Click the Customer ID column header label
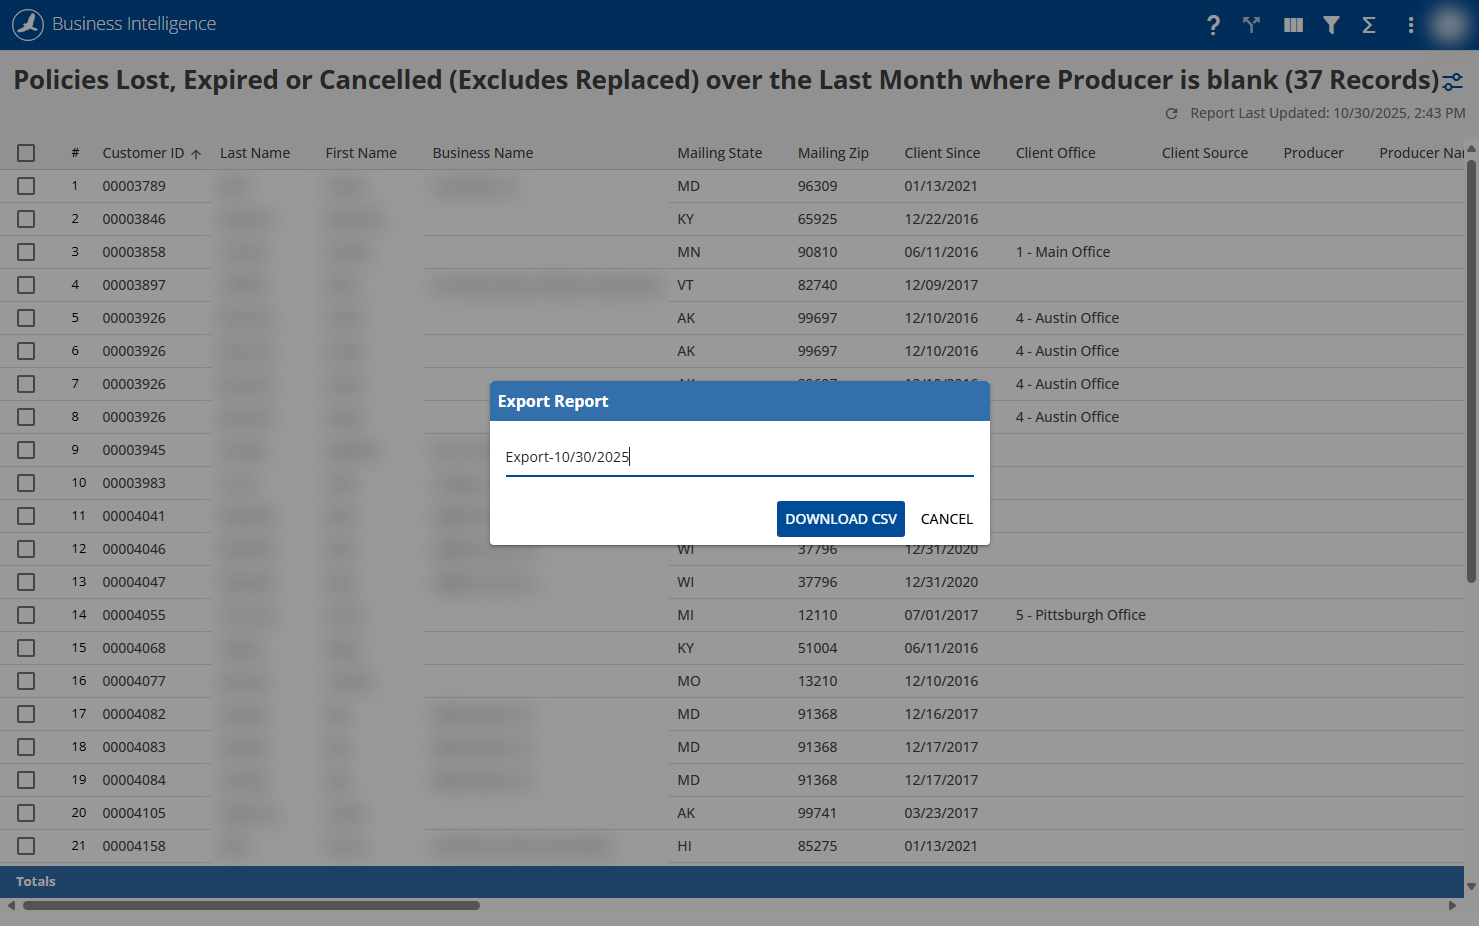 point(143,153)
